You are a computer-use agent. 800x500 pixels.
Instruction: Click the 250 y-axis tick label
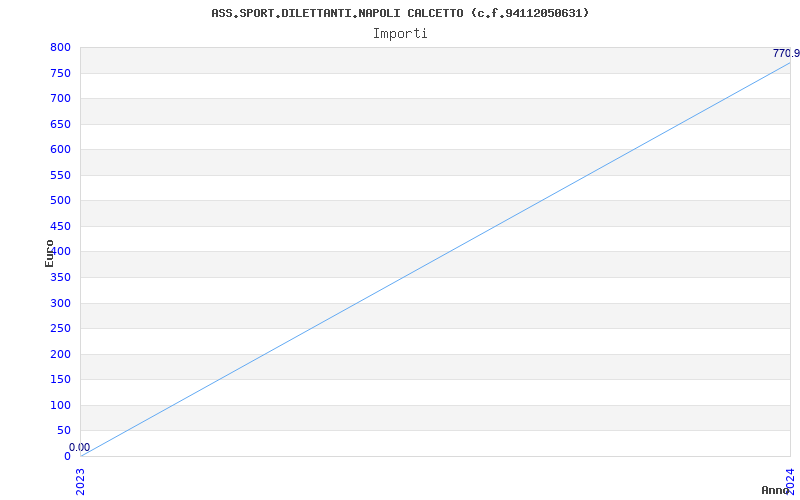tap(60, 329)
